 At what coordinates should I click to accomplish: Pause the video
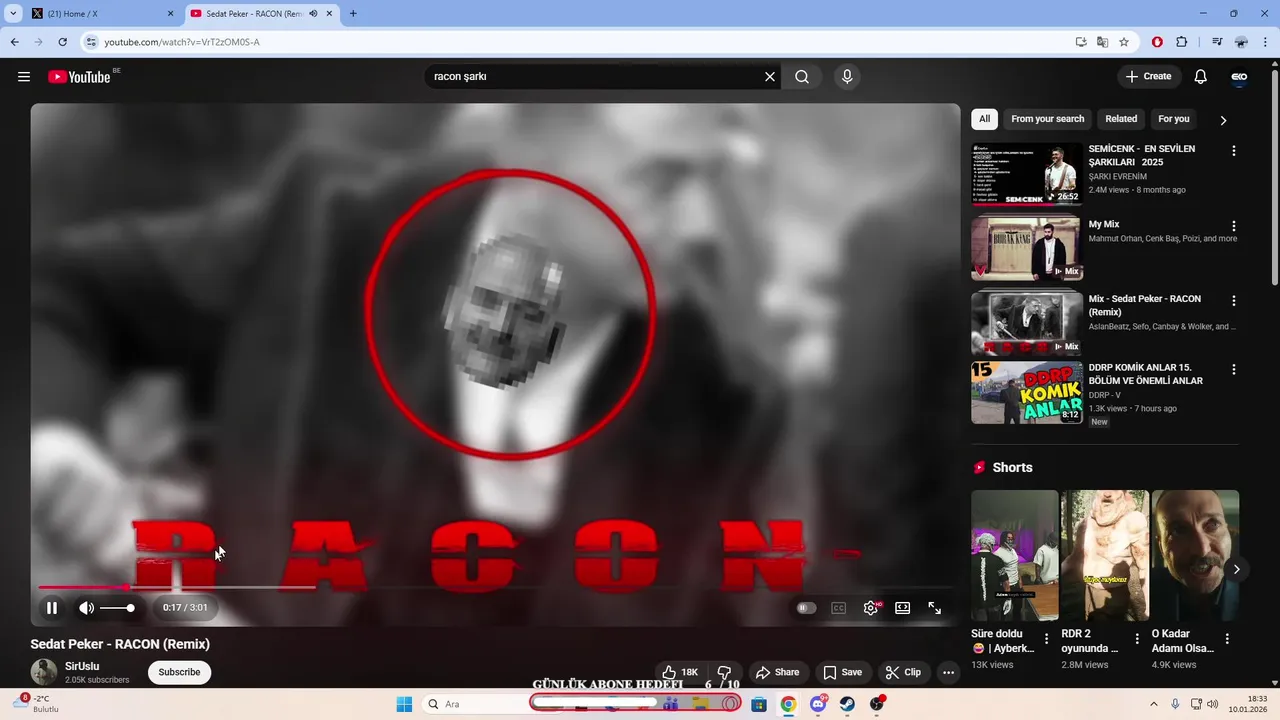52,608
